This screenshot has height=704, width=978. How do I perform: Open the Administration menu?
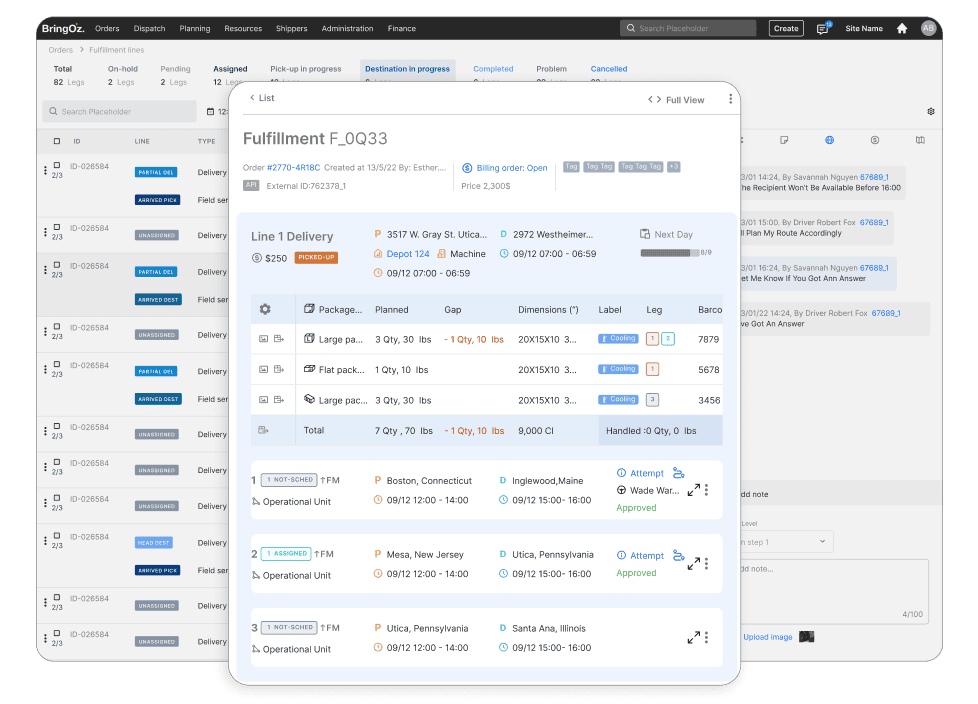pyautogui.click(x=347, y=29)
